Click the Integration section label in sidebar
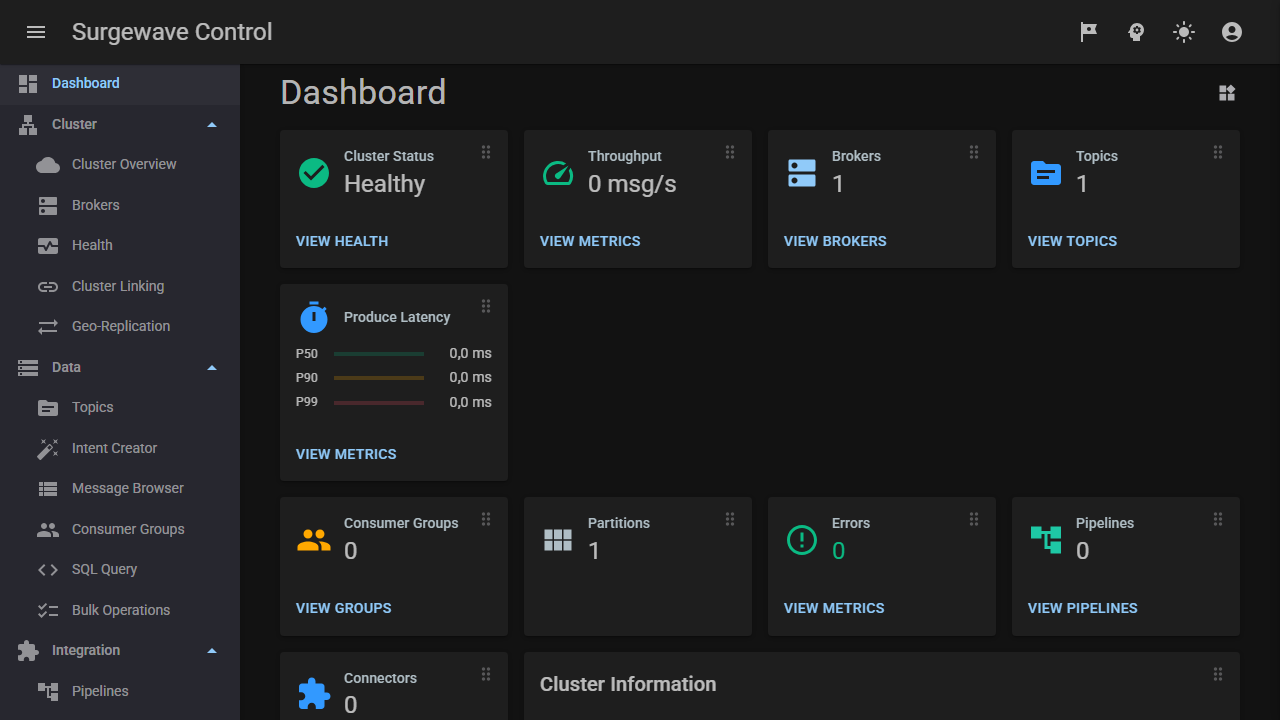The width and height of the screenshot is (1280, 720). (86, 651)
